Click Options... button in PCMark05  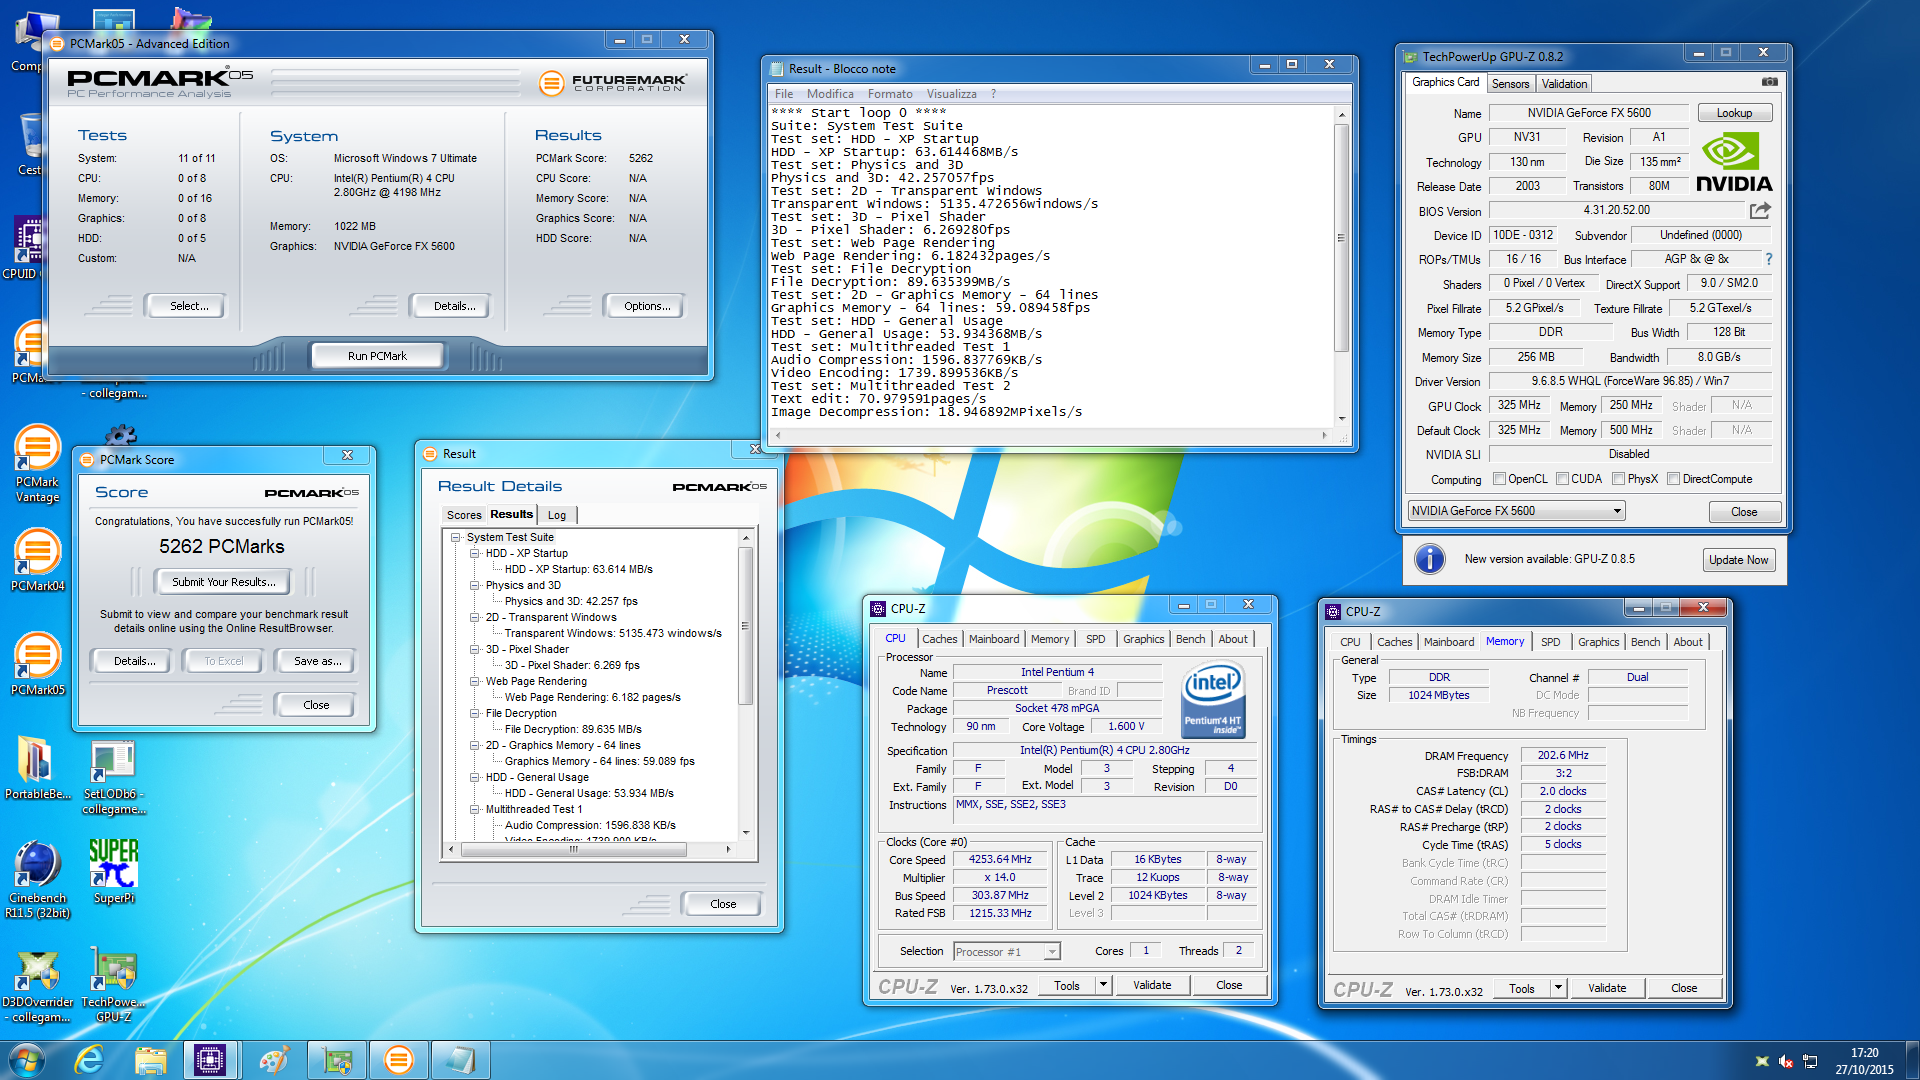pyautogui.click(x=646, y=306)
